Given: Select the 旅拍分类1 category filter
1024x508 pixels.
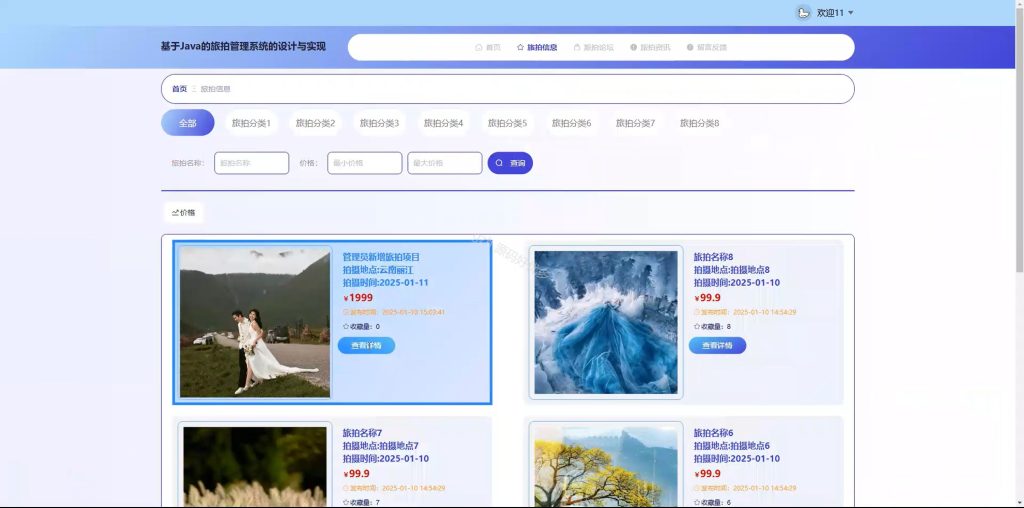Looking at the screenshot, I should point(251,123).
